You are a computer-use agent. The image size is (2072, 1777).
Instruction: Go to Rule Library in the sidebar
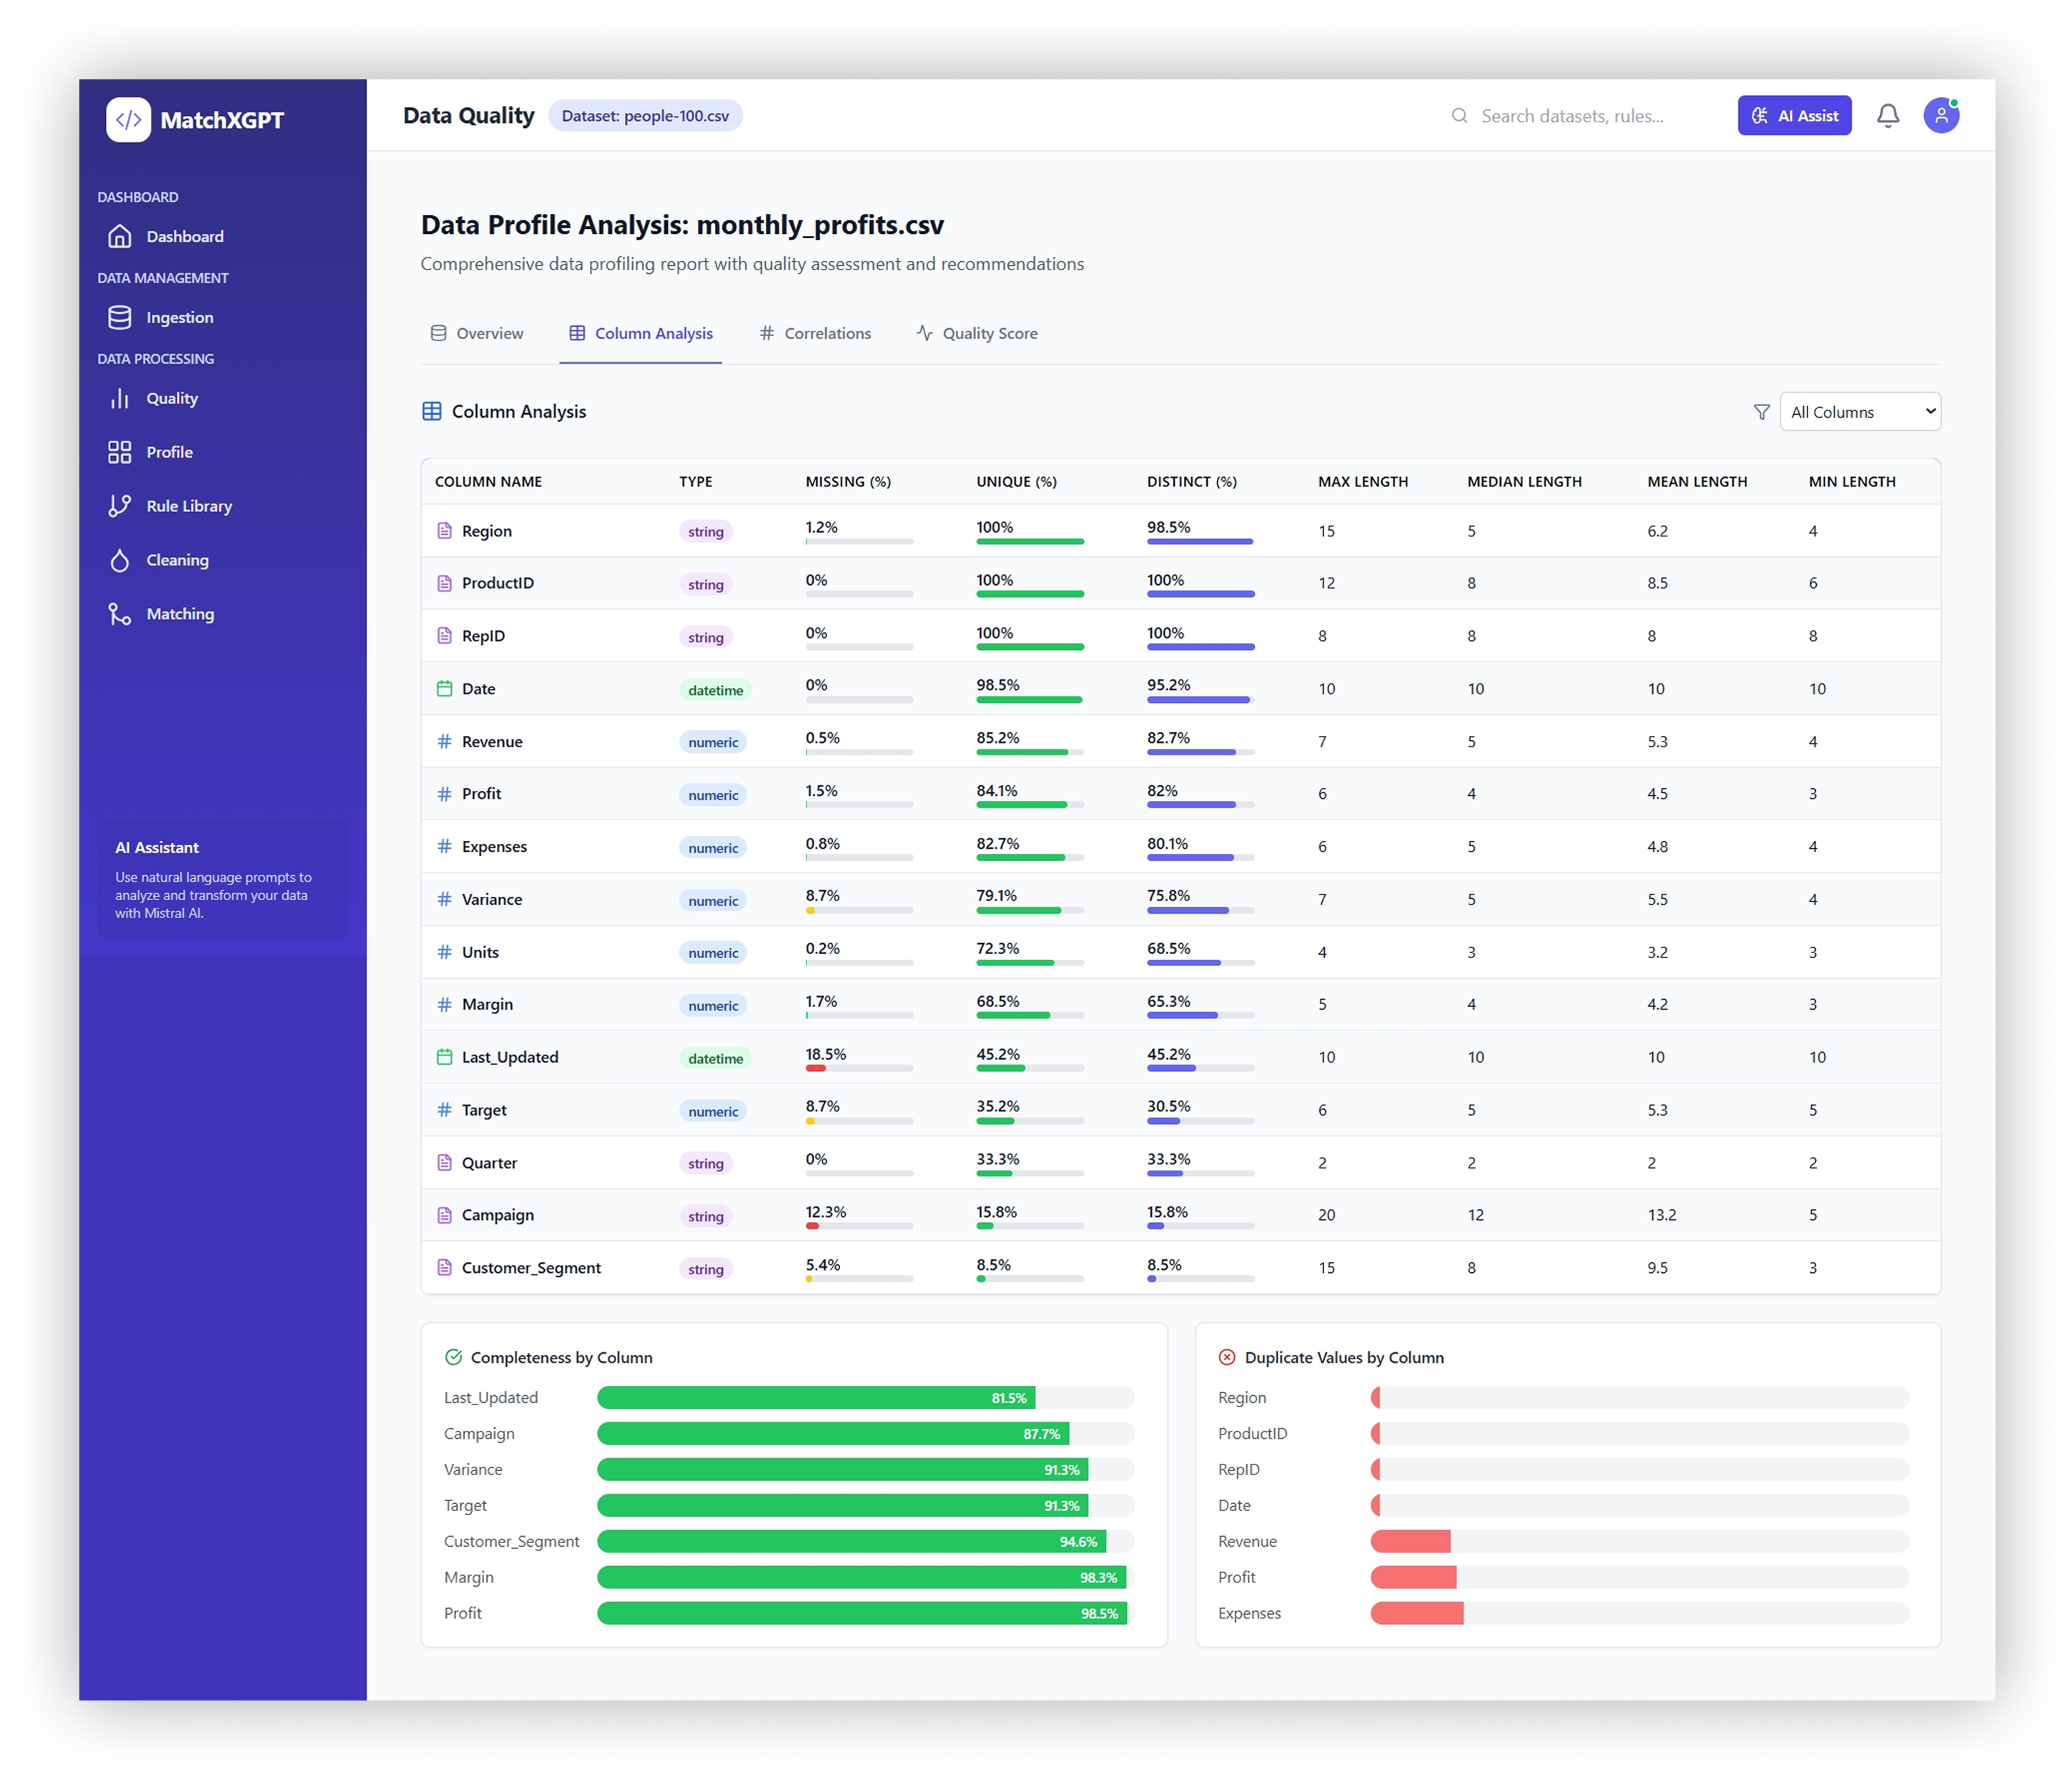coord(188,506)
